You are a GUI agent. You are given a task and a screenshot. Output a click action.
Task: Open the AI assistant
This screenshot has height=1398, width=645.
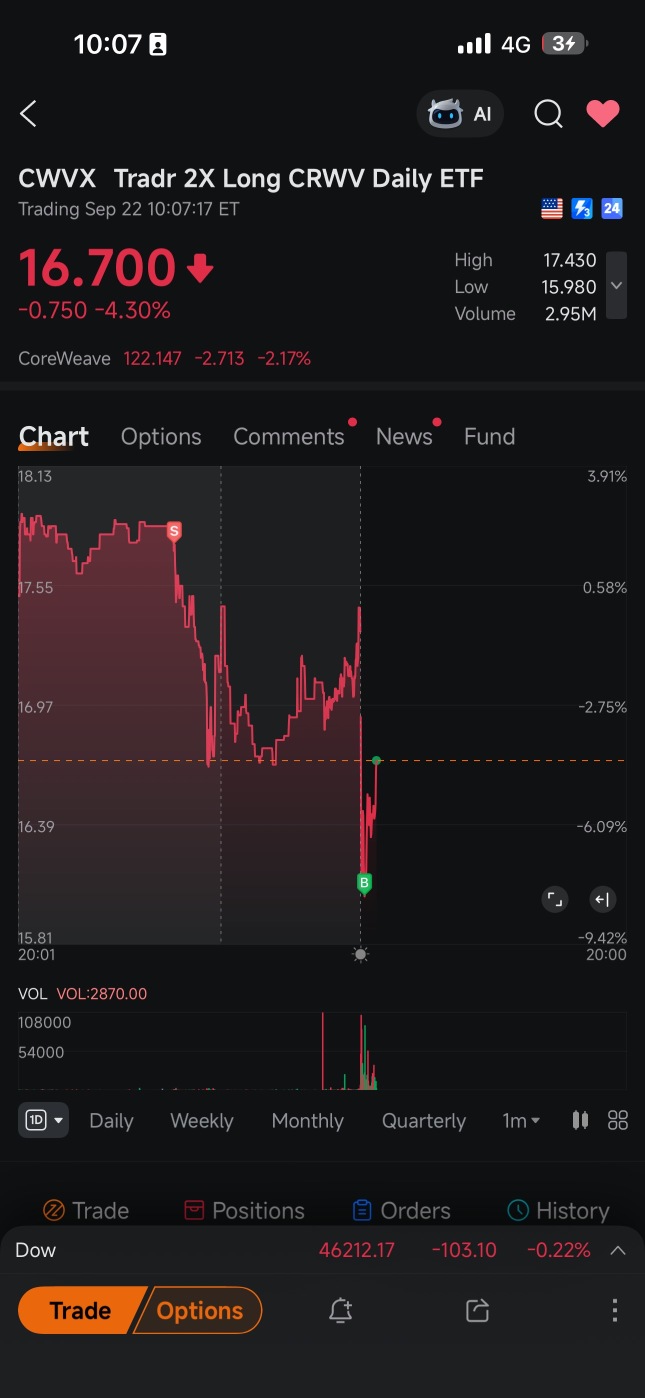coord(460,114)
